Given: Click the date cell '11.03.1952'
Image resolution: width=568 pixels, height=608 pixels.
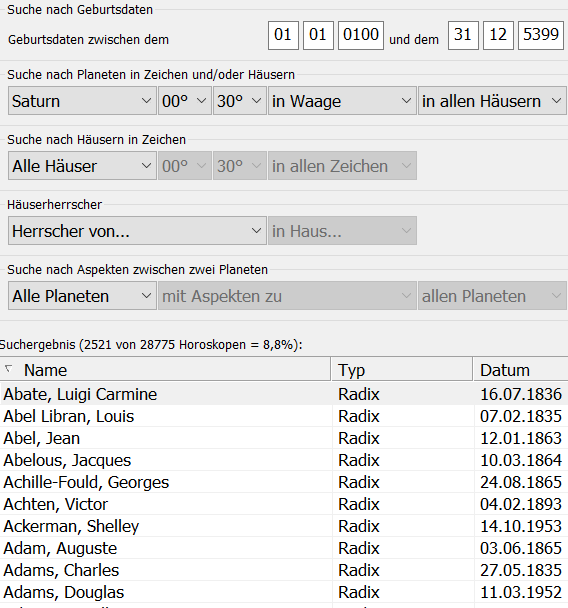Looking at the screenshot, I should coord(521,592).
